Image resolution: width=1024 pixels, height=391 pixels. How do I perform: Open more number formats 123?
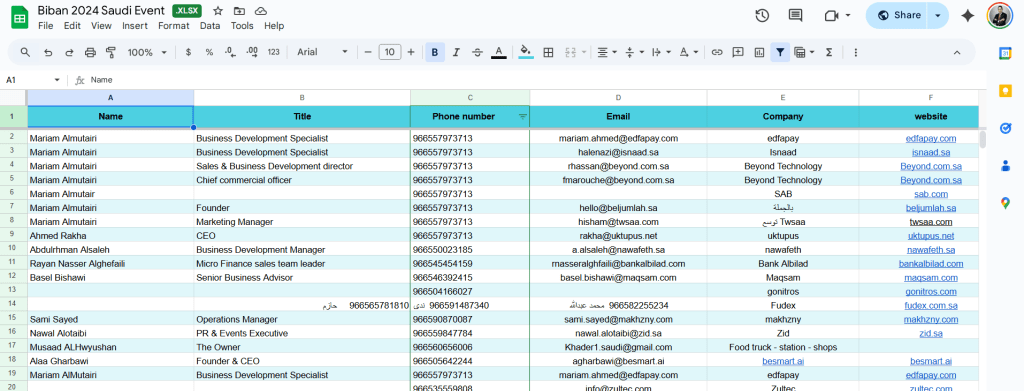point(274,52)
